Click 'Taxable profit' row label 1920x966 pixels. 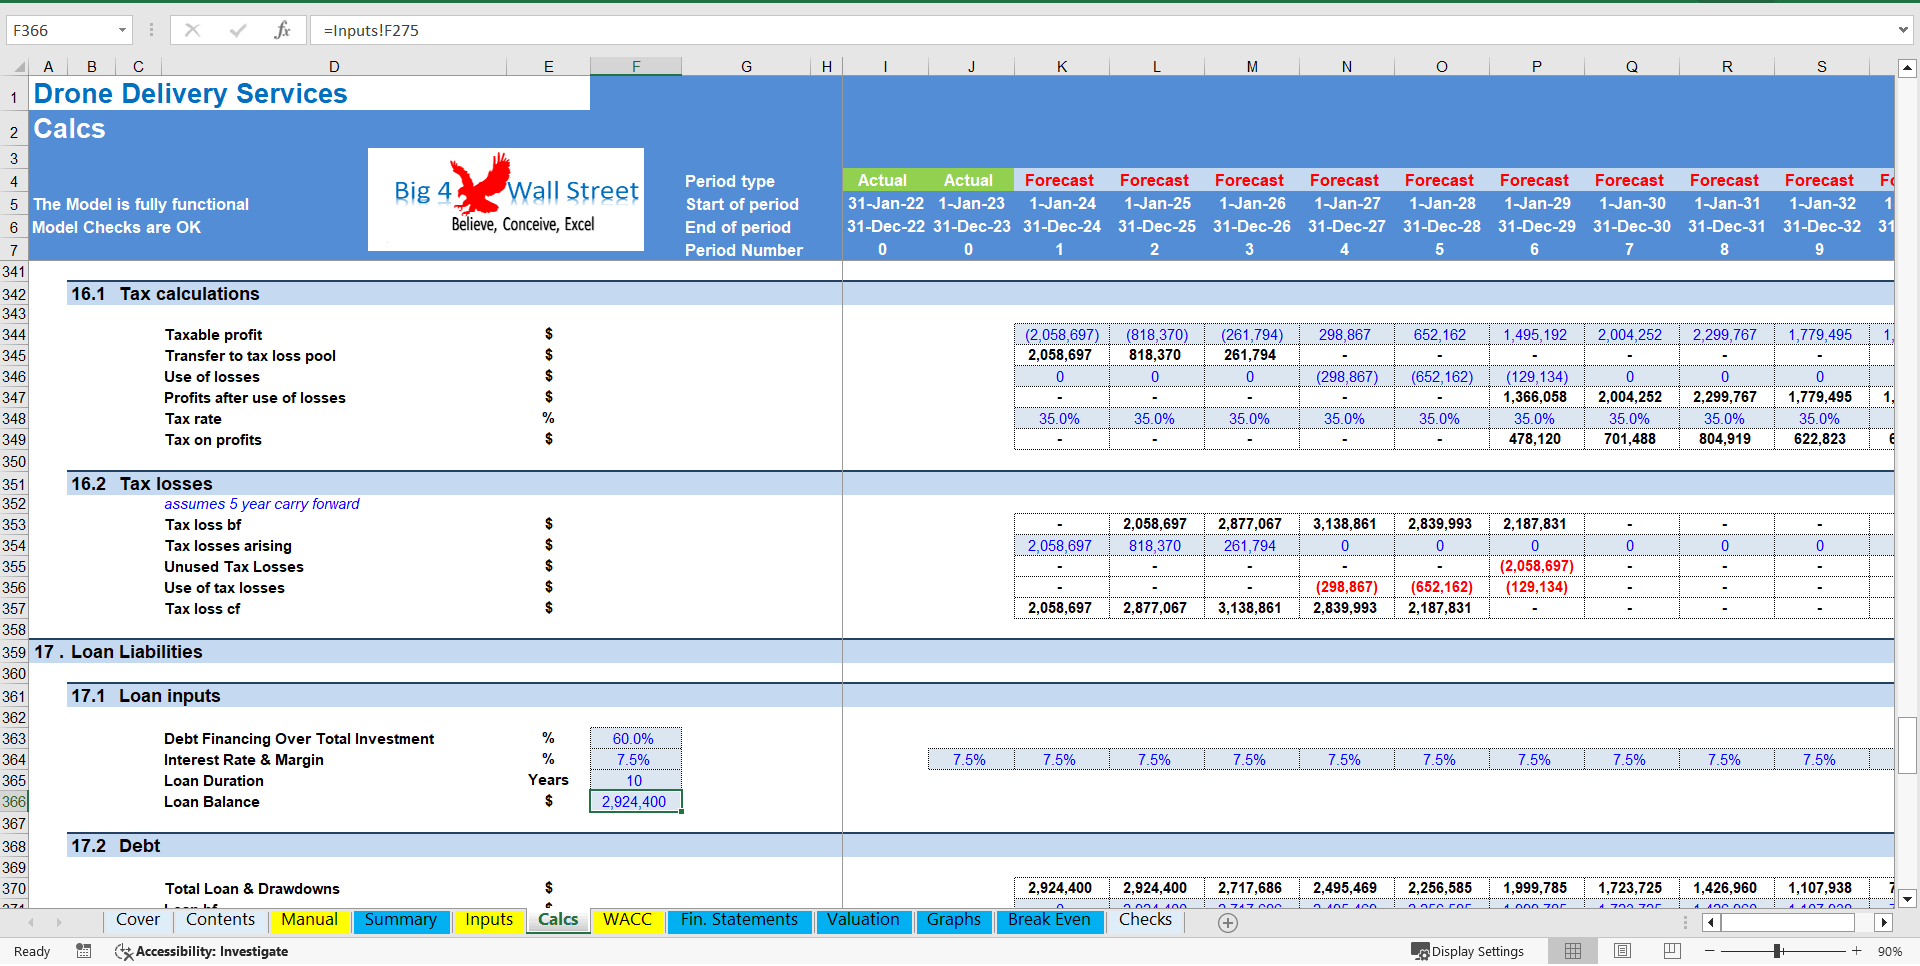[x=214, y=335]
